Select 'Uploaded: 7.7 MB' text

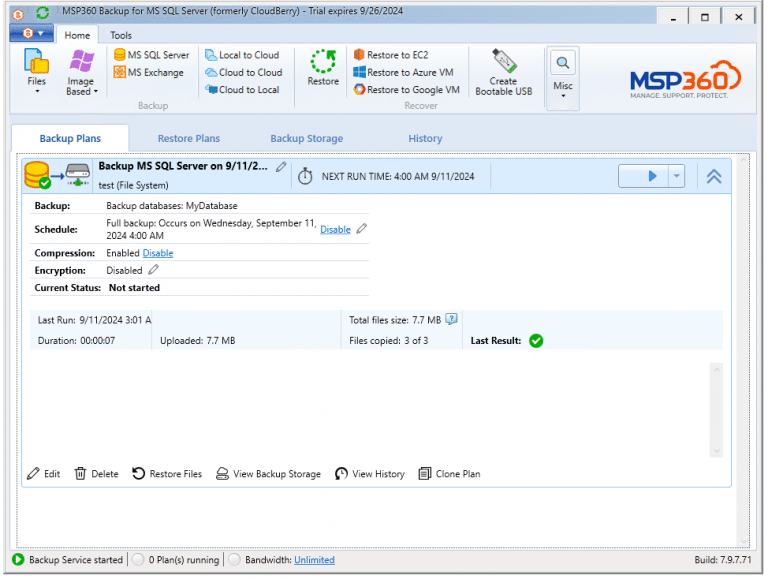click(x=197, y=340)
